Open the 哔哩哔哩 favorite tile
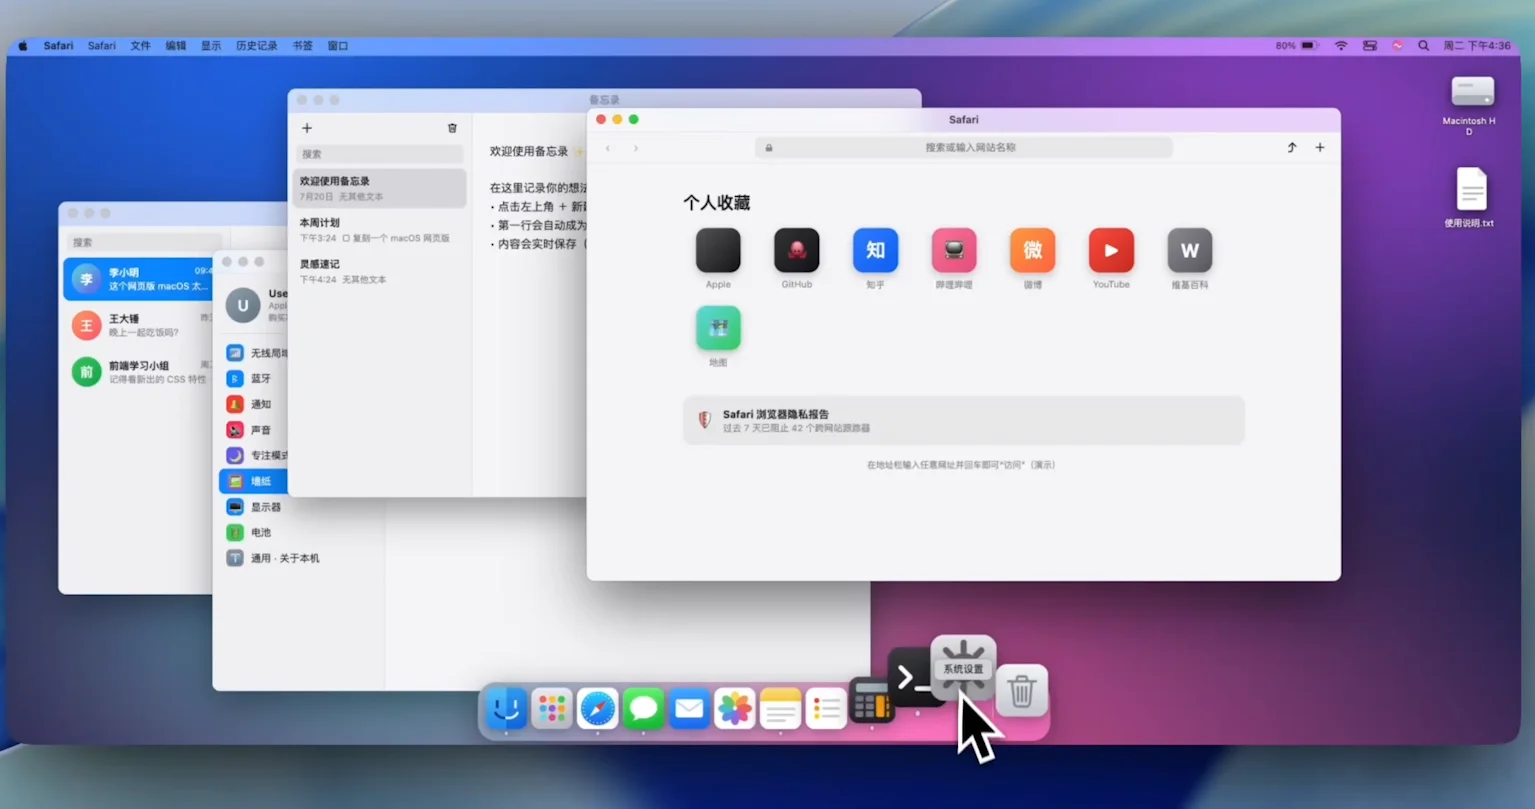 (954, 250)
